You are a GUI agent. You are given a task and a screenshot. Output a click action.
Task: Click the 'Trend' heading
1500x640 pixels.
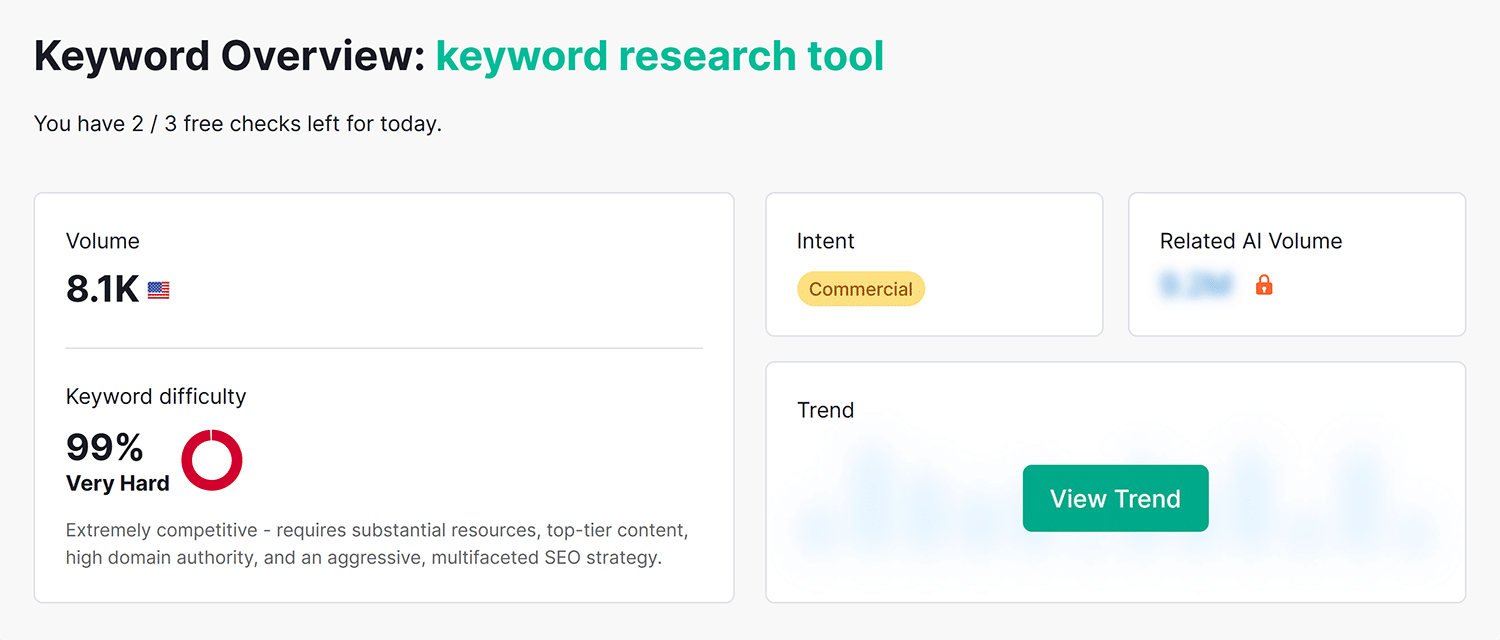826,410
